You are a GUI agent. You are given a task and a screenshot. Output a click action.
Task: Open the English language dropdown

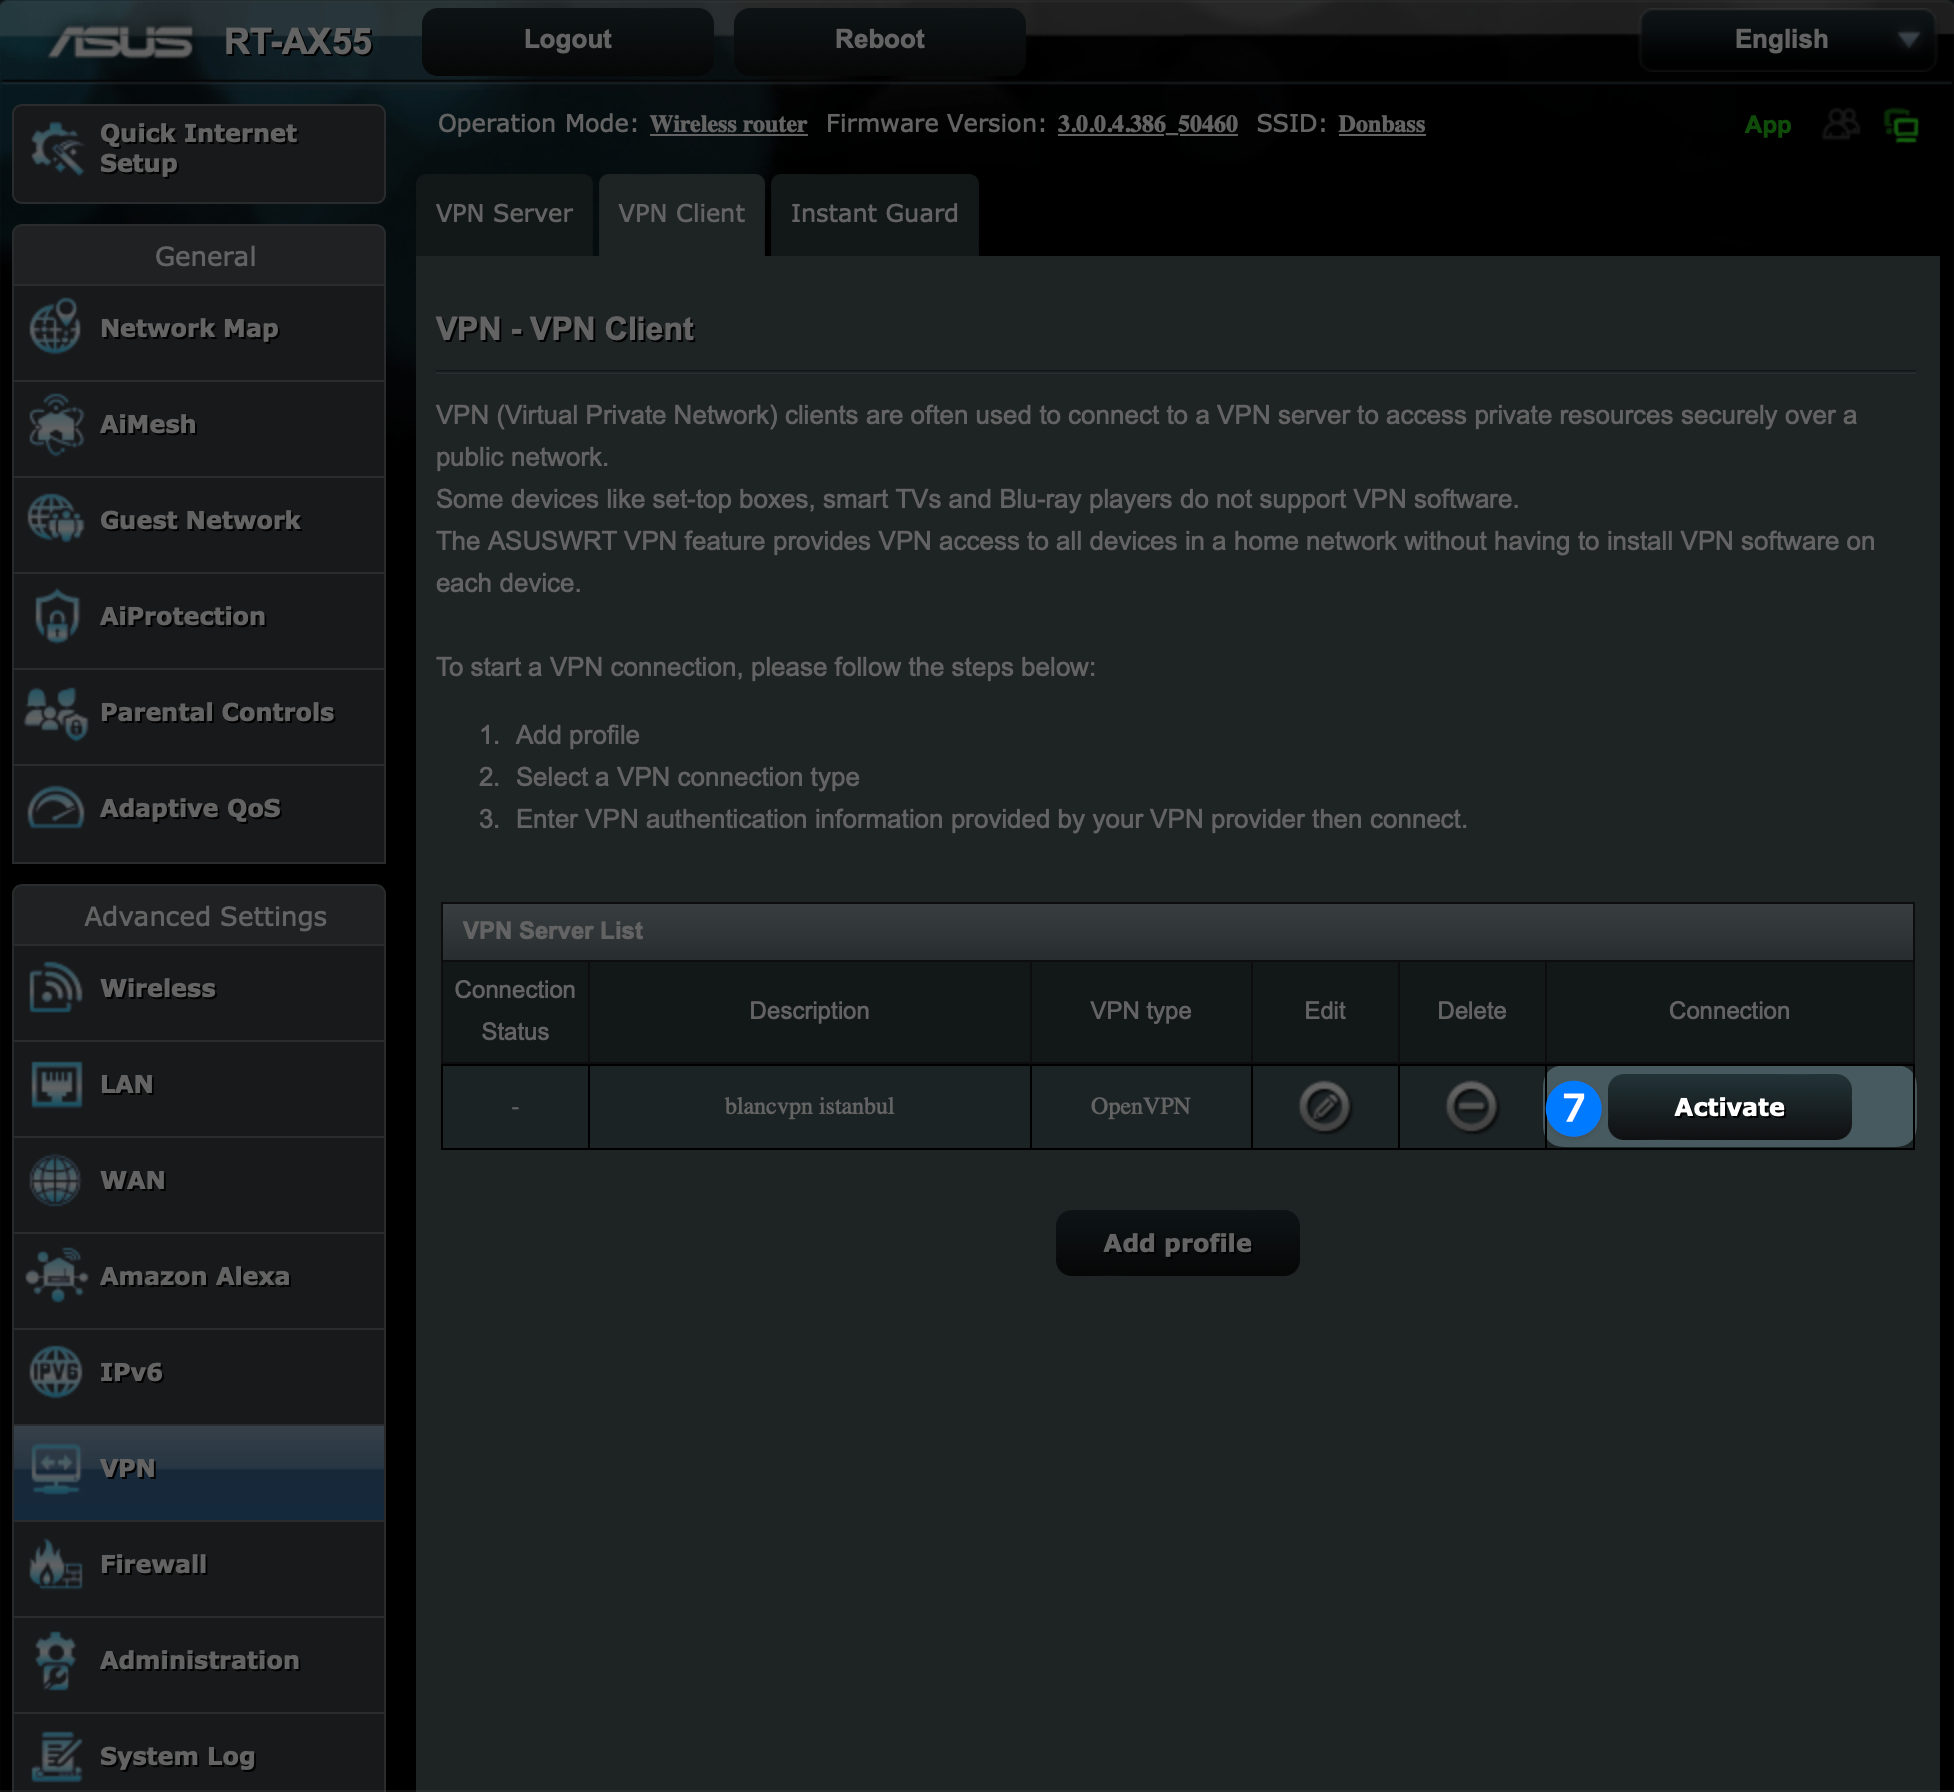[x=1787, y=40]
